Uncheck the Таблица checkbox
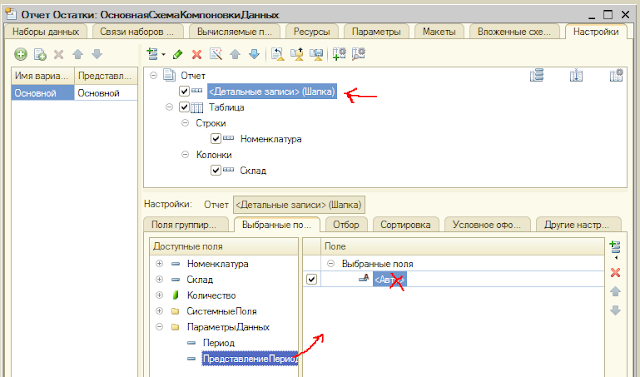Image resolution: width=640 pixels, height=377 pixels. click(184, 107)
